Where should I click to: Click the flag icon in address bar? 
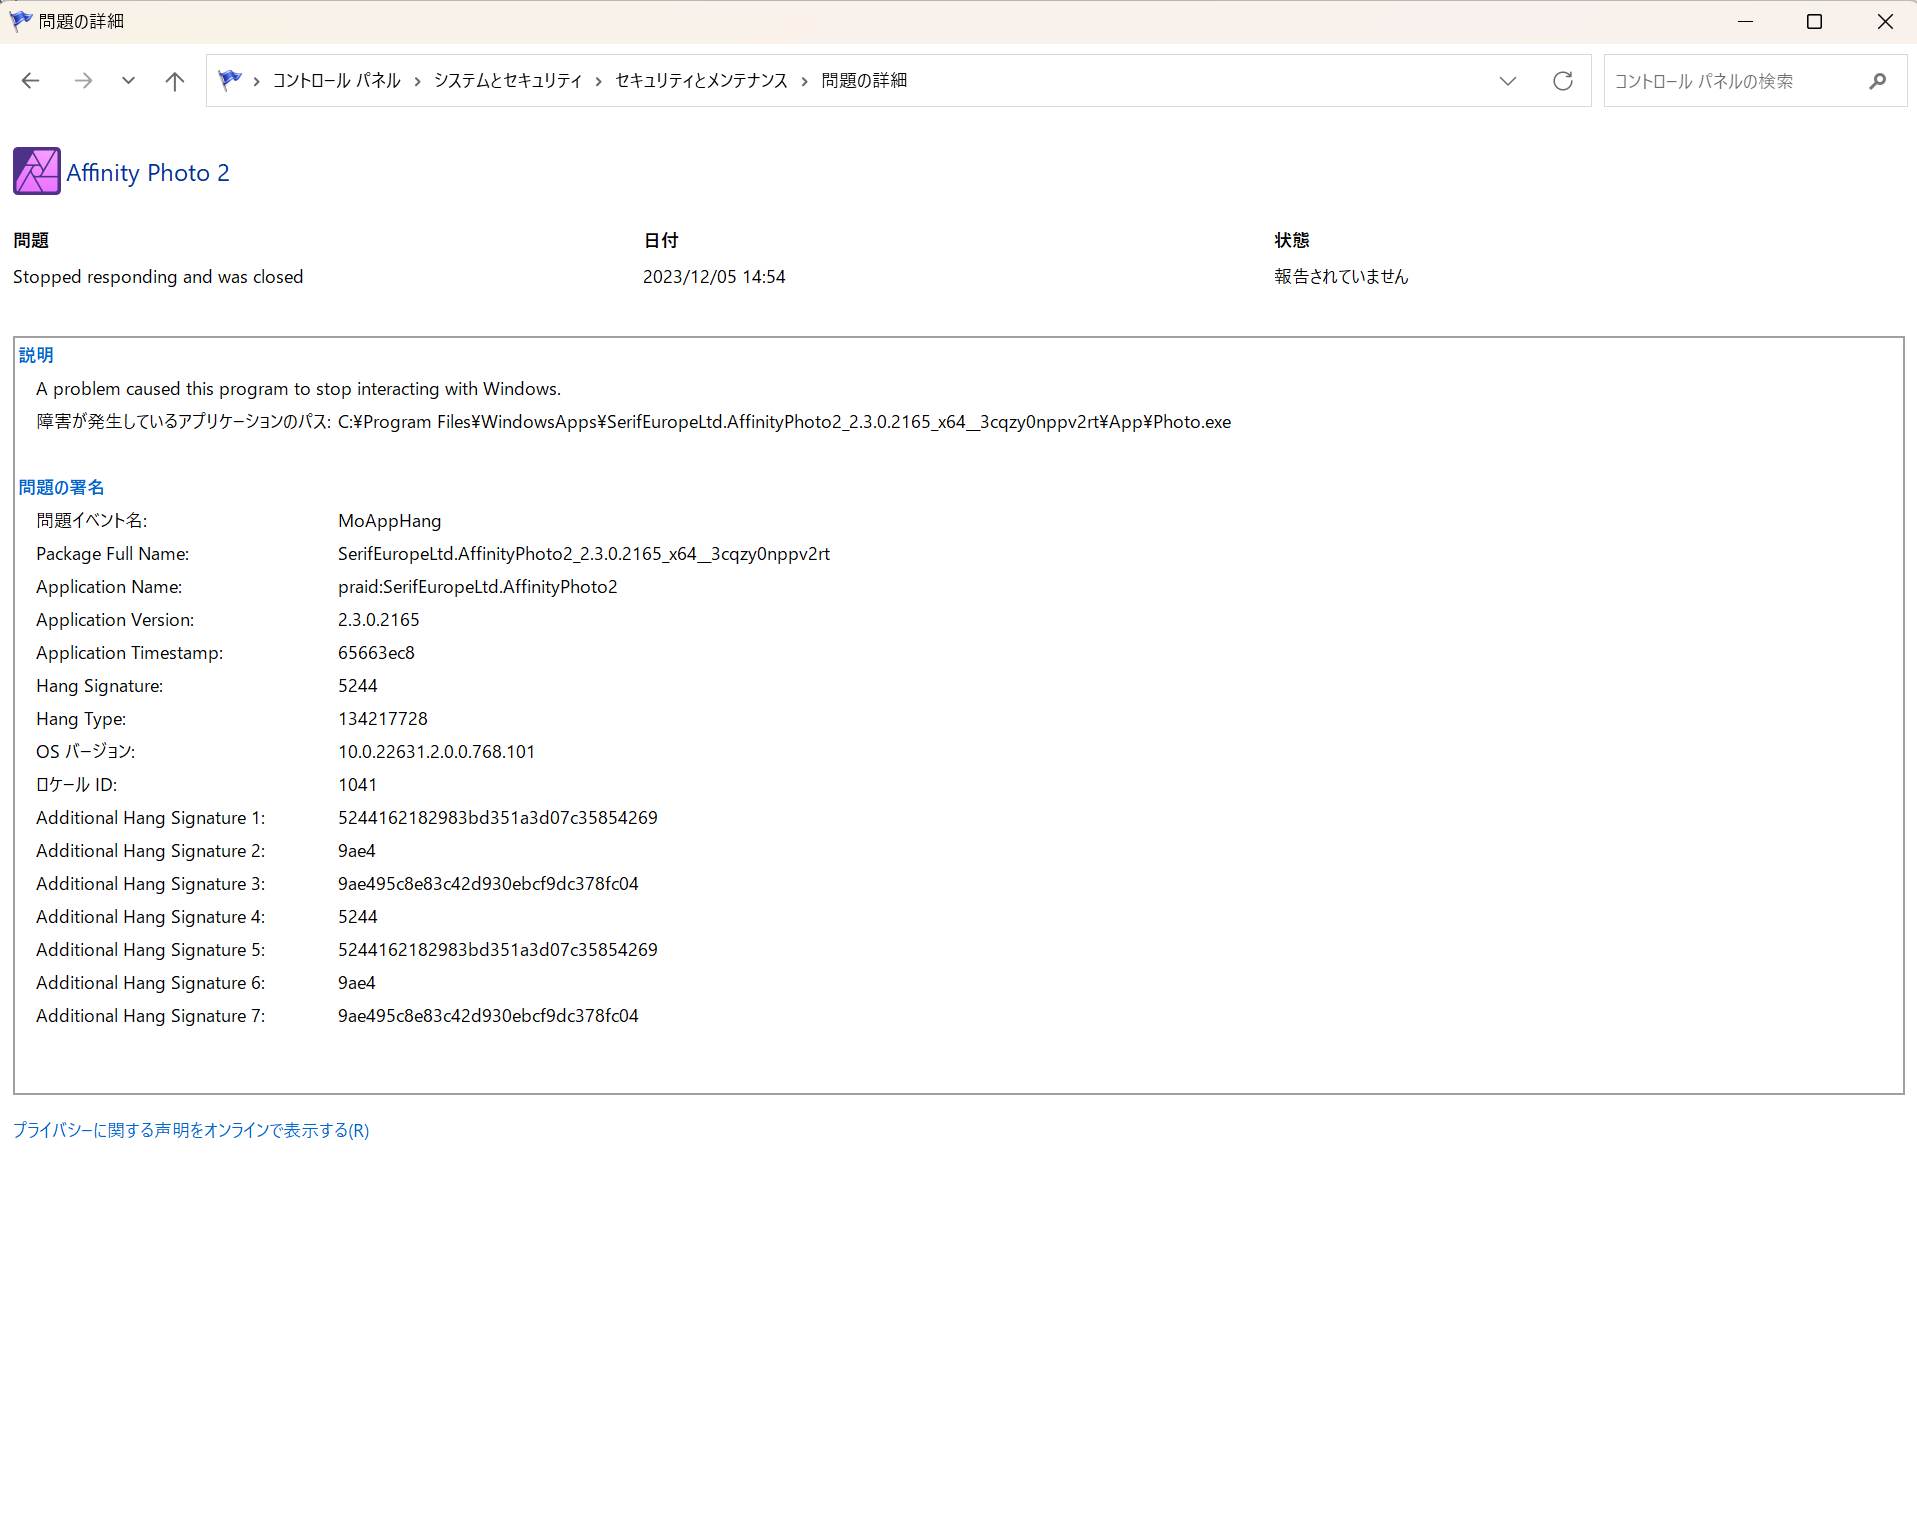(230, 80)
